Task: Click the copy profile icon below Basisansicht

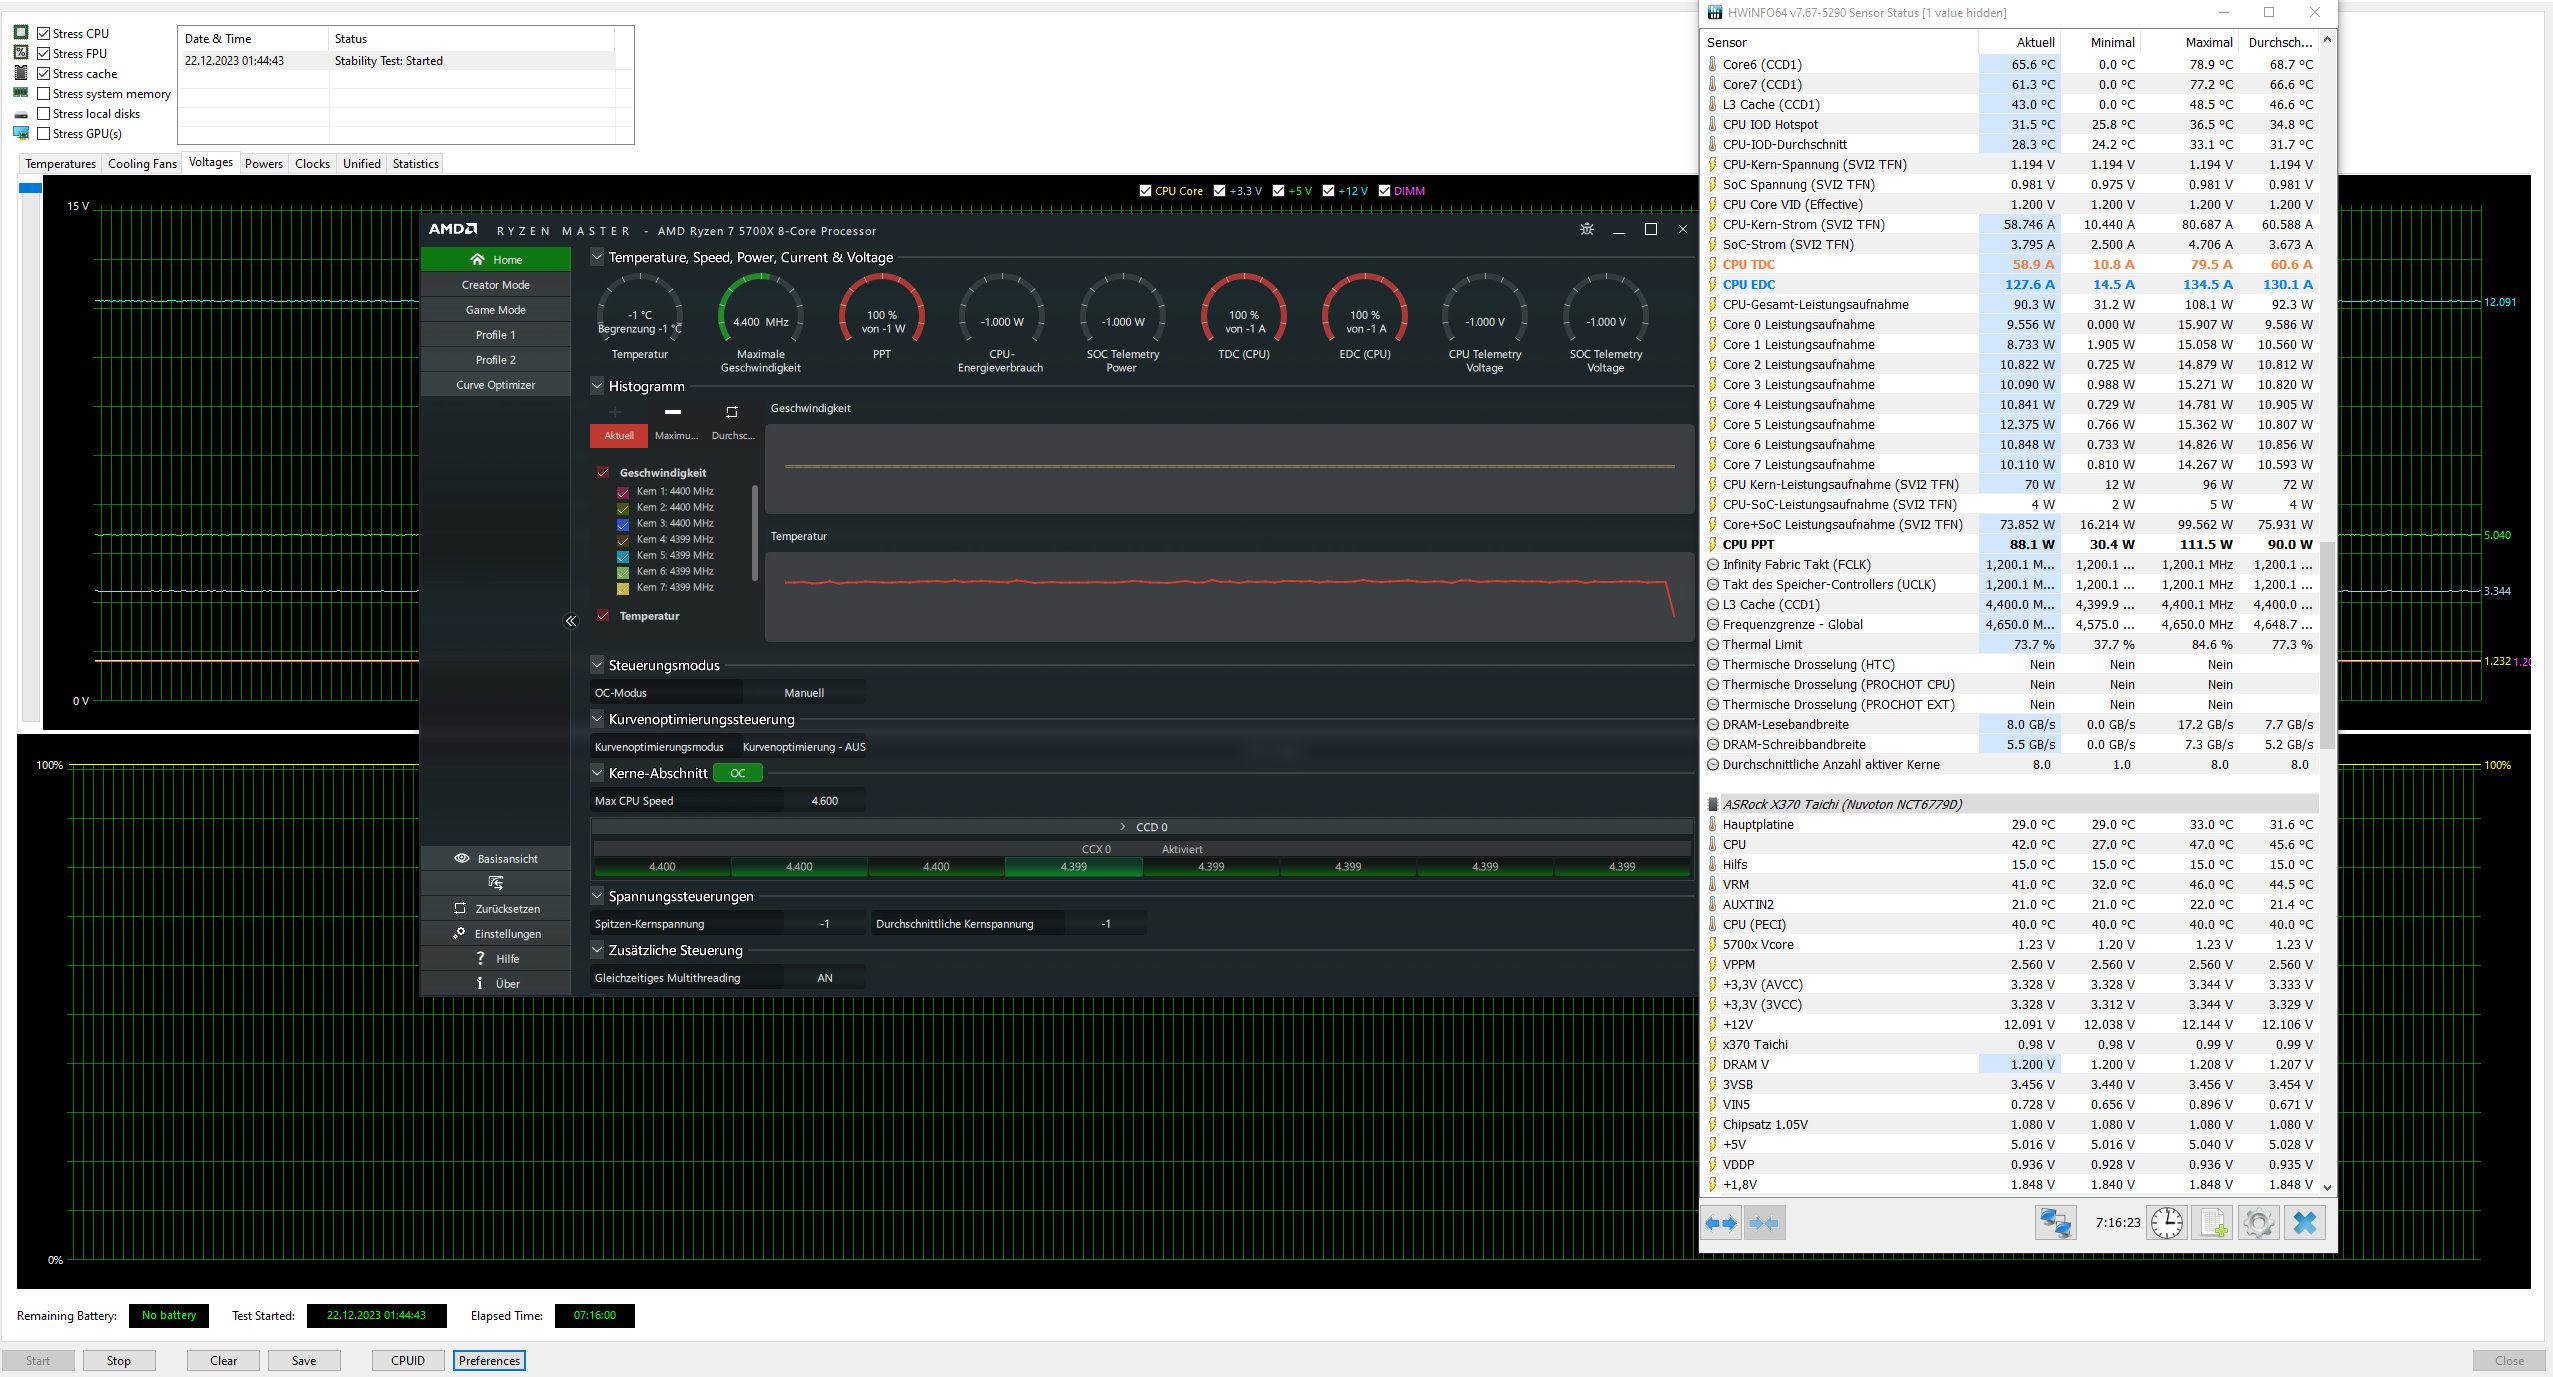Action: 496,883
